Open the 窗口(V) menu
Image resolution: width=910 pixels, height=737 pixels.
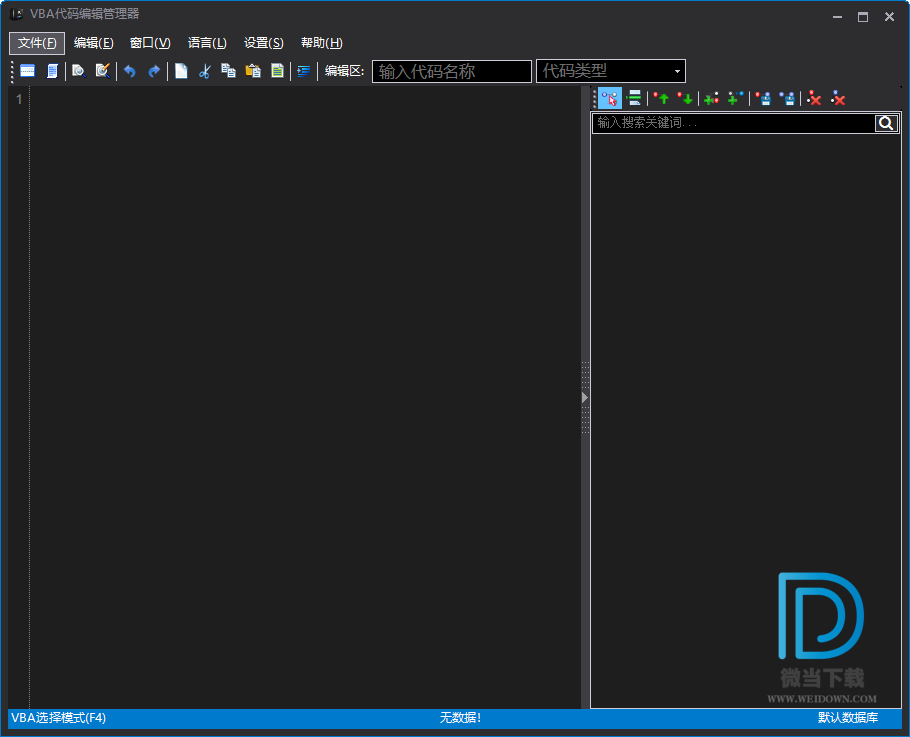tap(150, 43)
